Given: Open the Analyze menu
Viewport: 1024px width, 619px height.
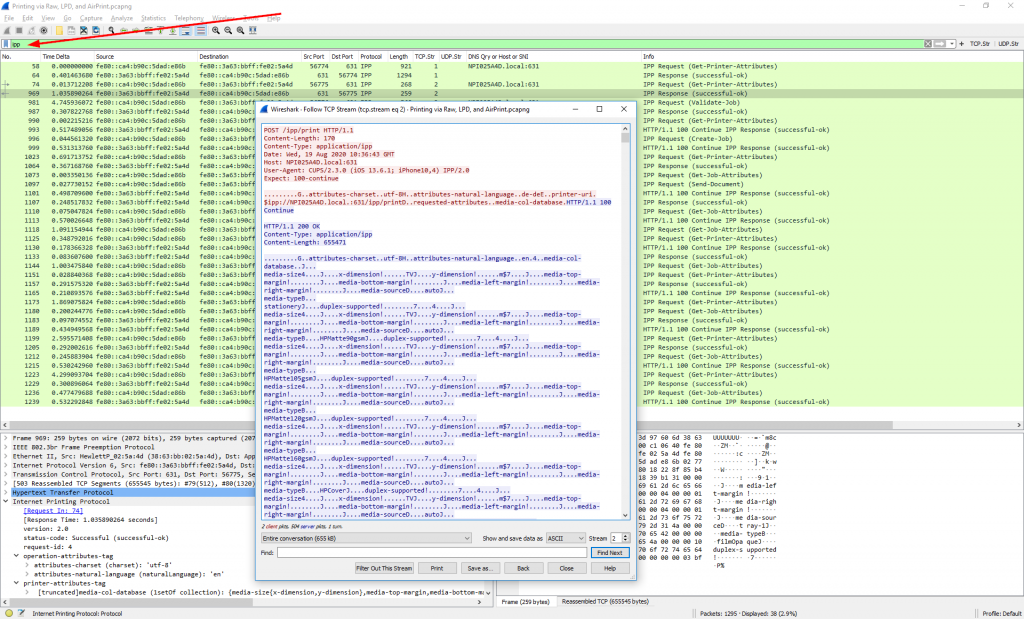Looking at the screenshot, I should point(123,18).
